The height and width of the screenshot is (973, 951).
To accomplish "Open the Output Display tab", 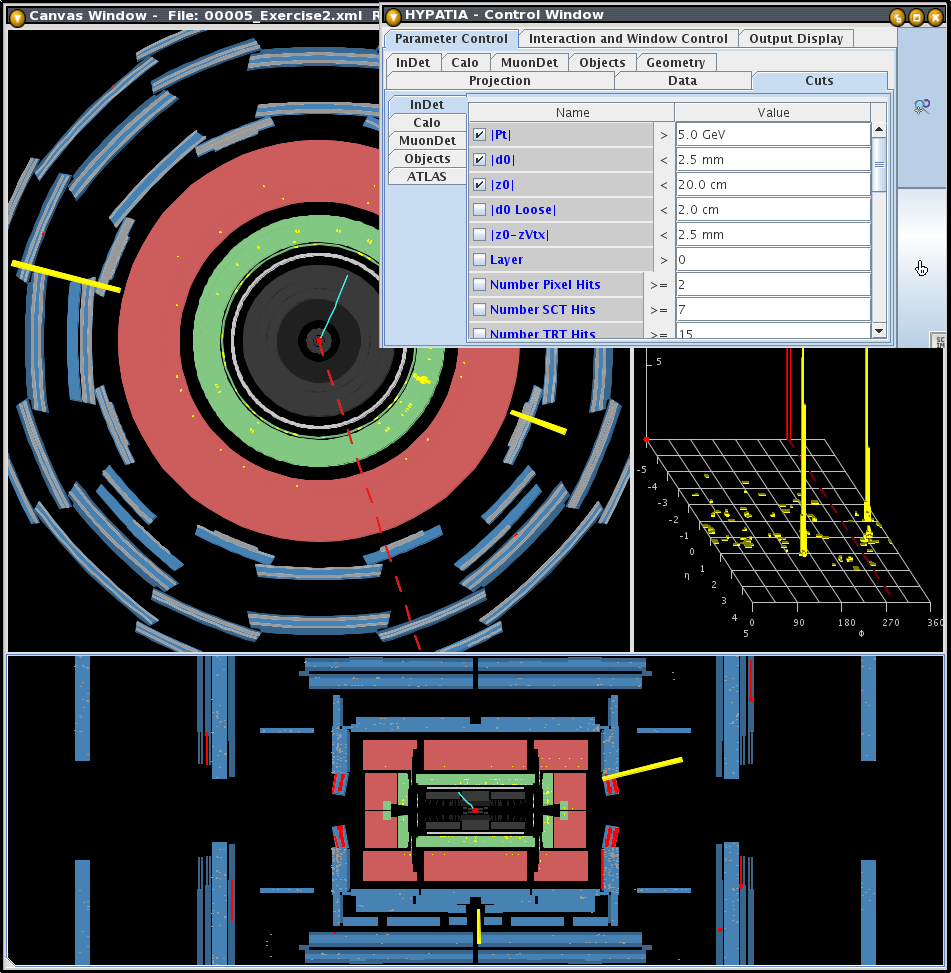I will pos(796,39).
